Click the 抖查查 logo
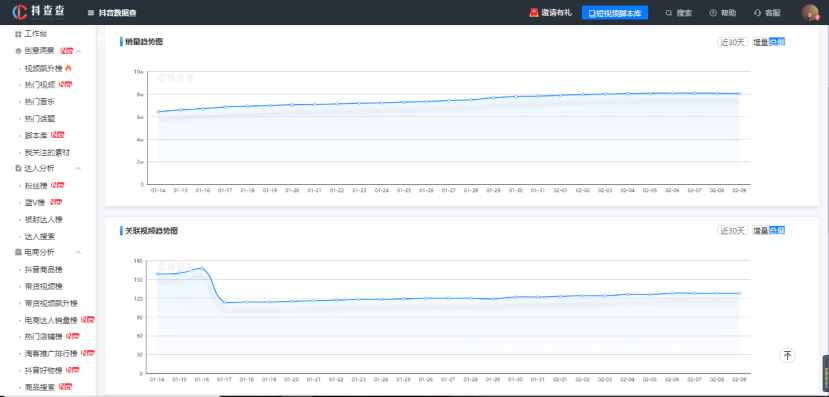The width and height of the screenshot is (829, 397). [39, 12]
